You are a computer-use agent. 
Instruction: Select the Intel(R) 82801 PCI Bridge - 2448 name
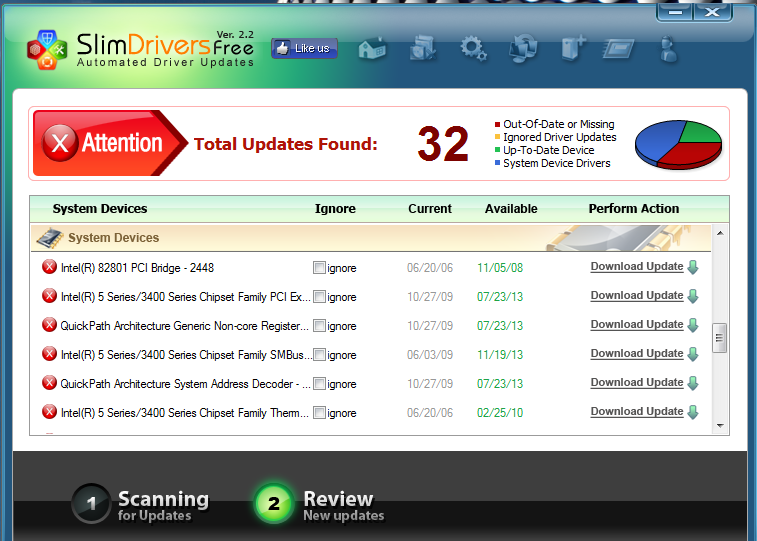(x=137, y=268)
